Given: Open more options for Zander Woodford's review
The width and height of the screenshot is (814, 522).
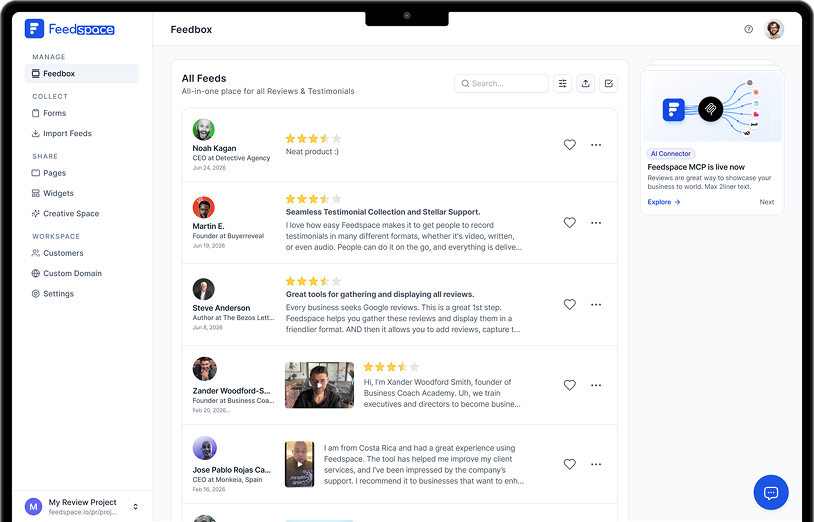Looking at the screenshot, I should pos(596,385).
